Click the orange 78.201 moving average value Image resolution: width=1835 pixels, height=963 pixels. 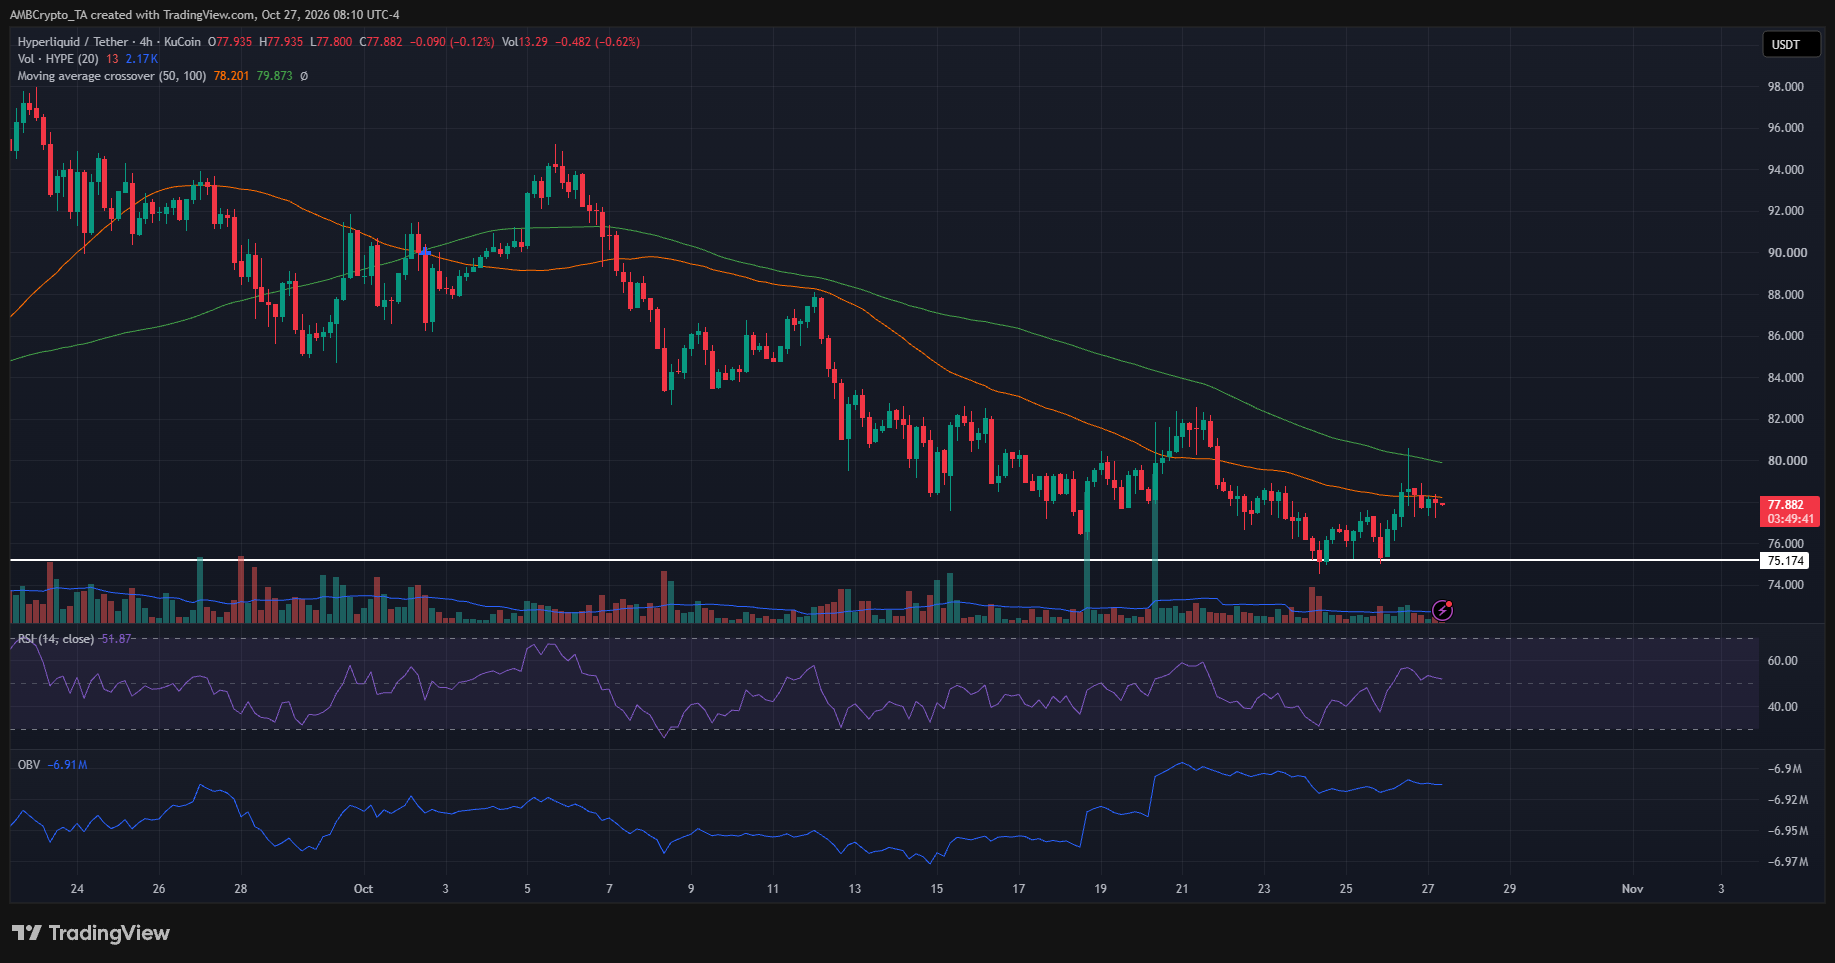(x=231, y=76)
